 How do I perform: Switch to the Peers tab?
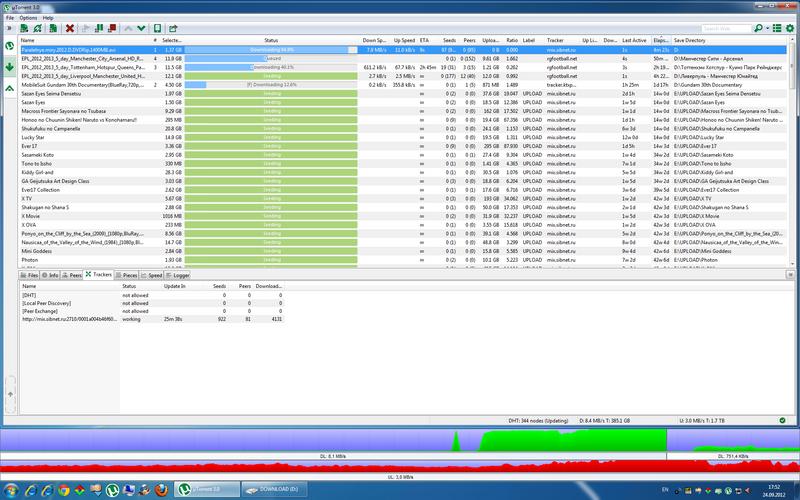click(72, 275)
